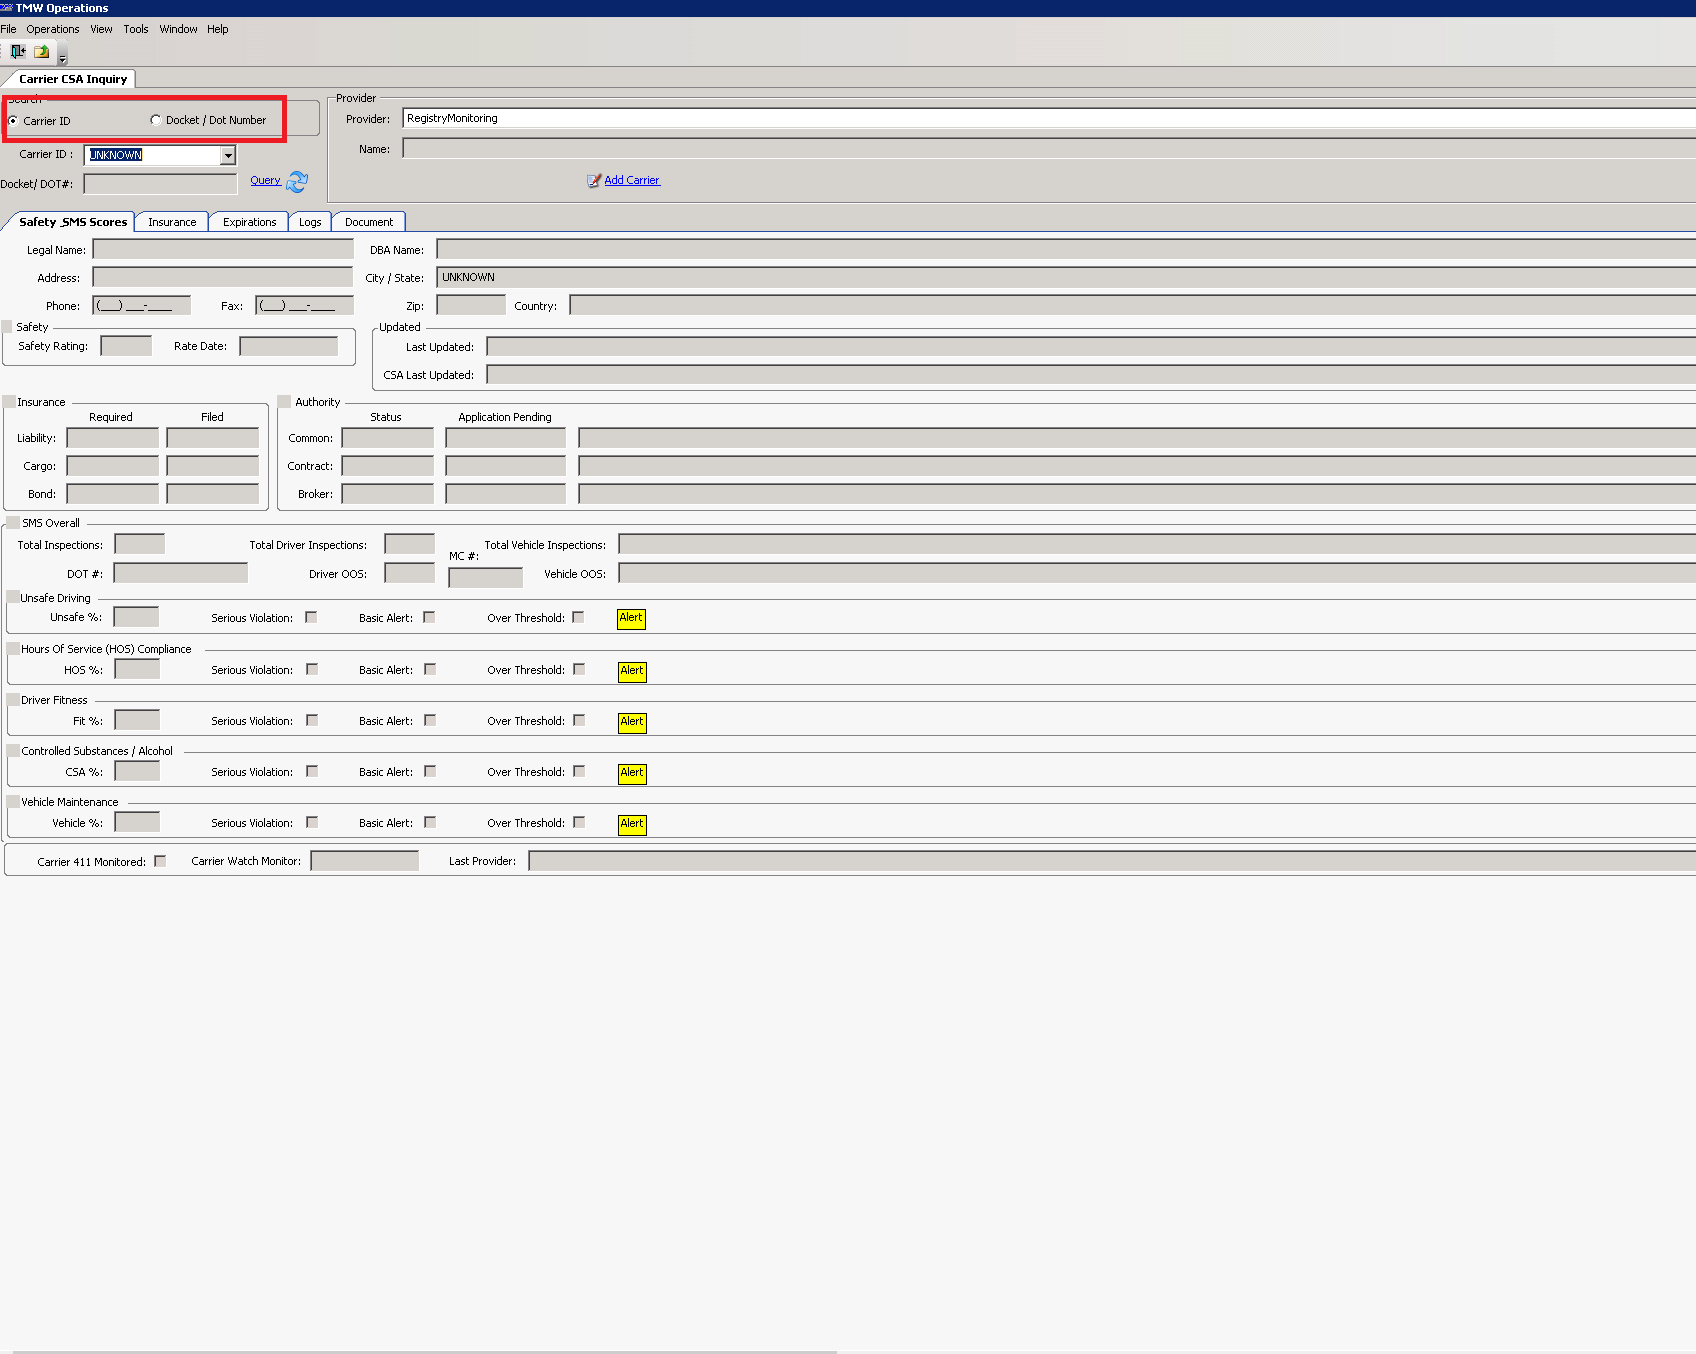Click the Unsafe Driving yellow Alert indicator
Image resolution: width=1696 pixels, height=1354 pixels.
click(631, 619)
